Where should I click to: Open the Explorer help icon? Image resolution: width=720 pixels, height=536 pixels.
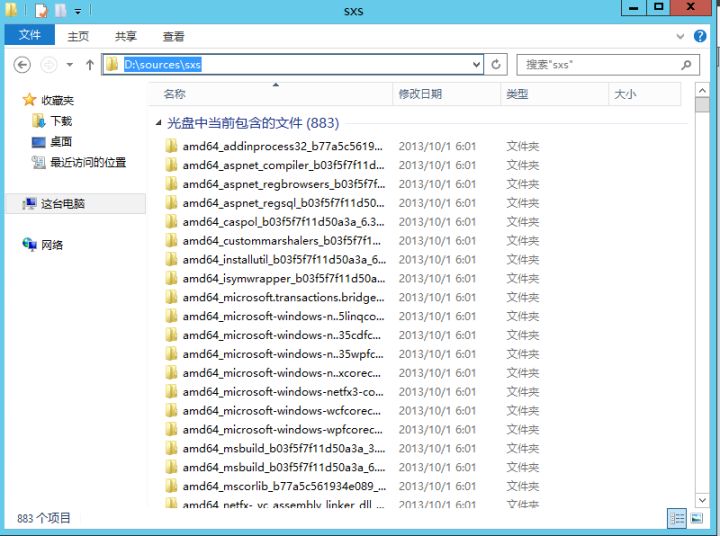click(x=700, y=36)
